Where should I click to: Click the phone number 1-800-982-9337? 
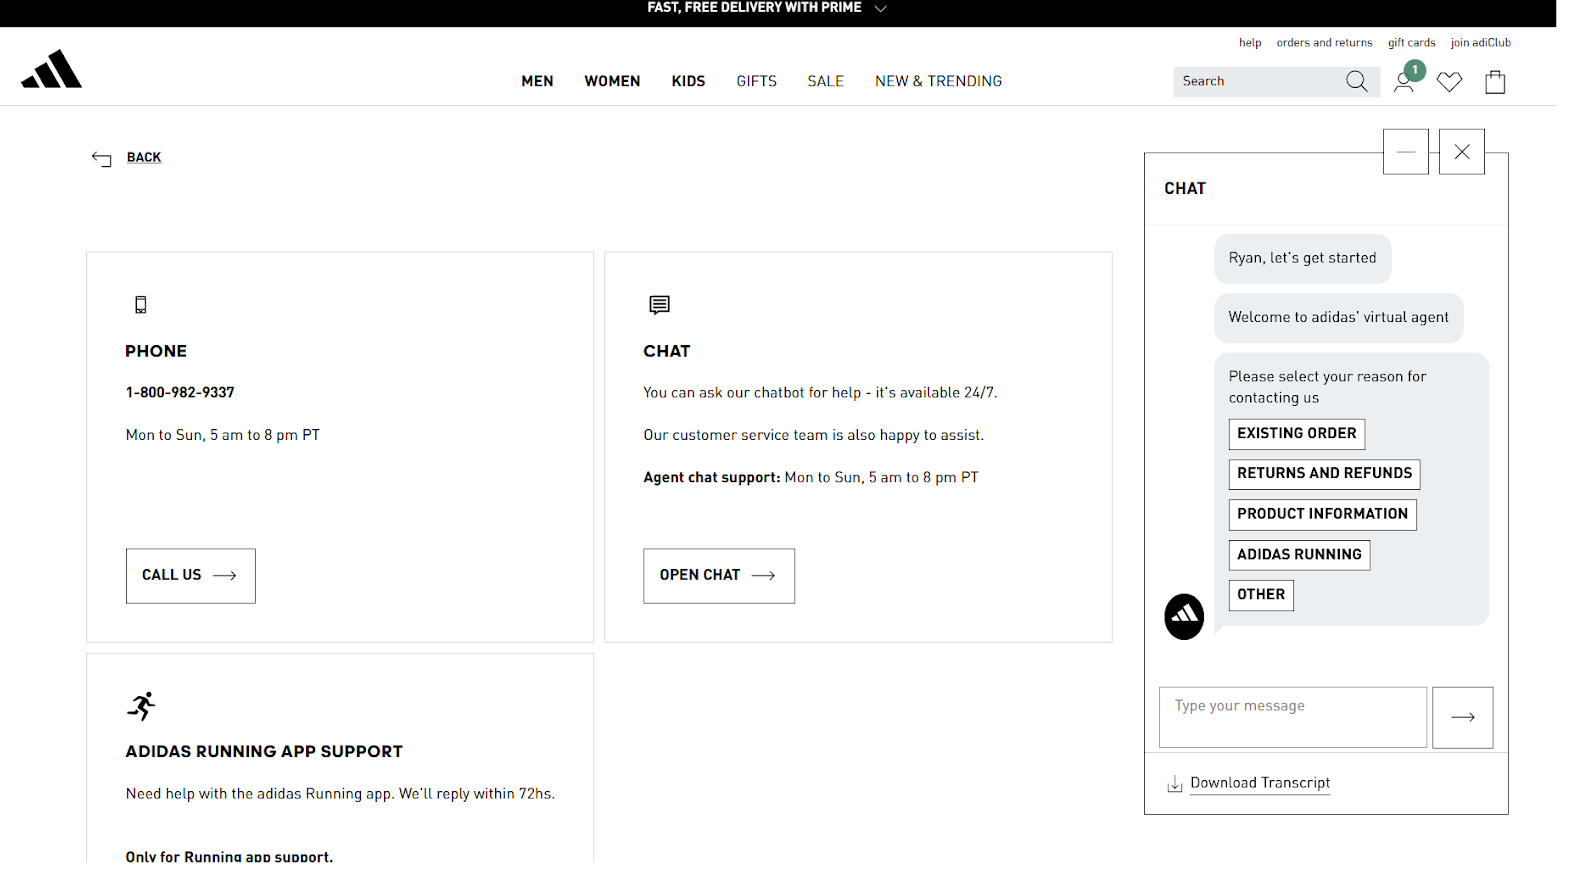click(x=180, y=393)
